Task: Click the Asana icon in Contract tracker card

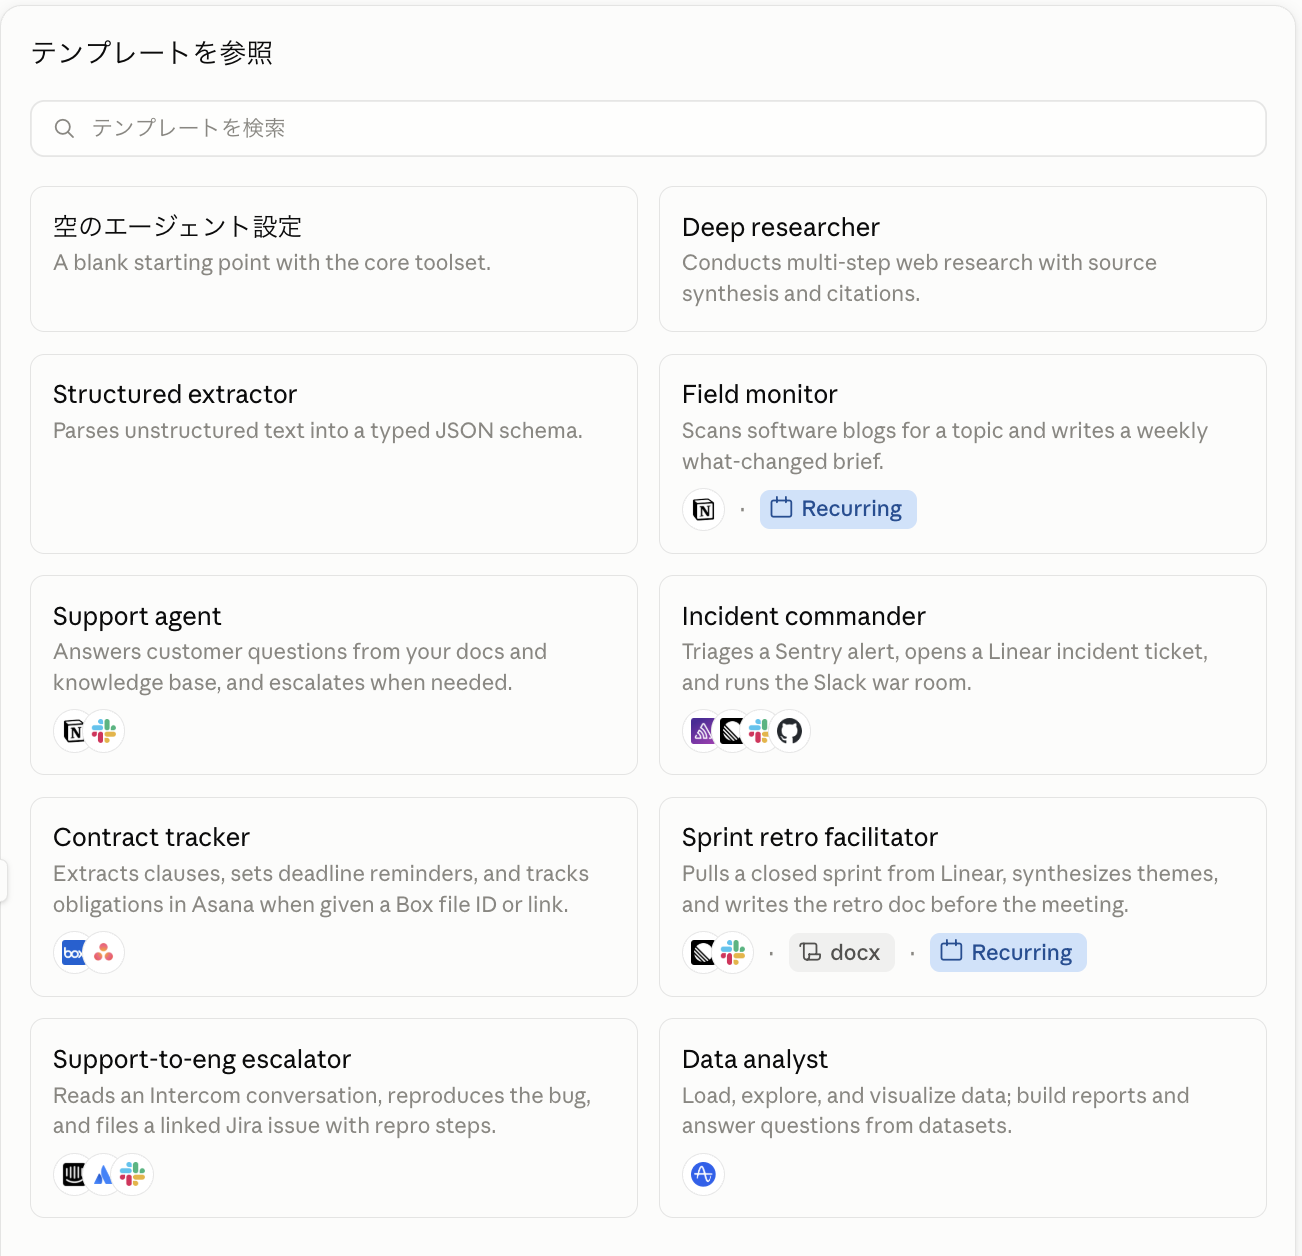Action: tap(104, 953)
